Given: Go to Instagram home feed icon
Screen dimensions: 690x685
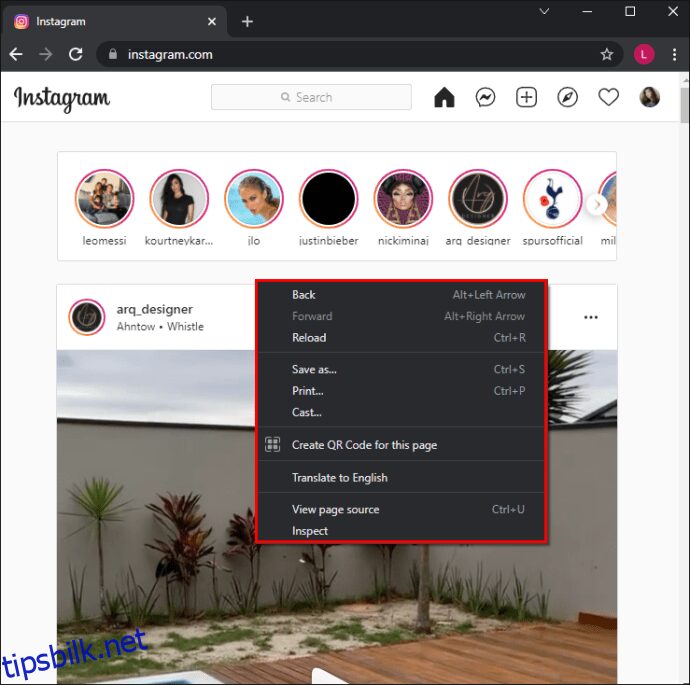Looking at the screenshot, I should point(444,97).
